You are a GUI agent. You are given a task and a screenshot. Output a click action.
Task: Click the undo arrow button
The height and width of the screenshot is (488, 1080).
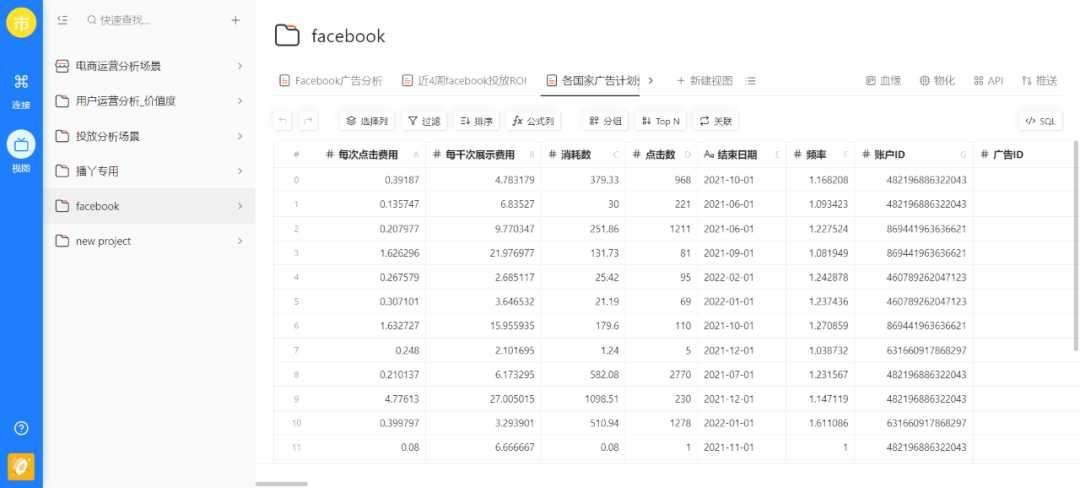click(x=282, y=121)
